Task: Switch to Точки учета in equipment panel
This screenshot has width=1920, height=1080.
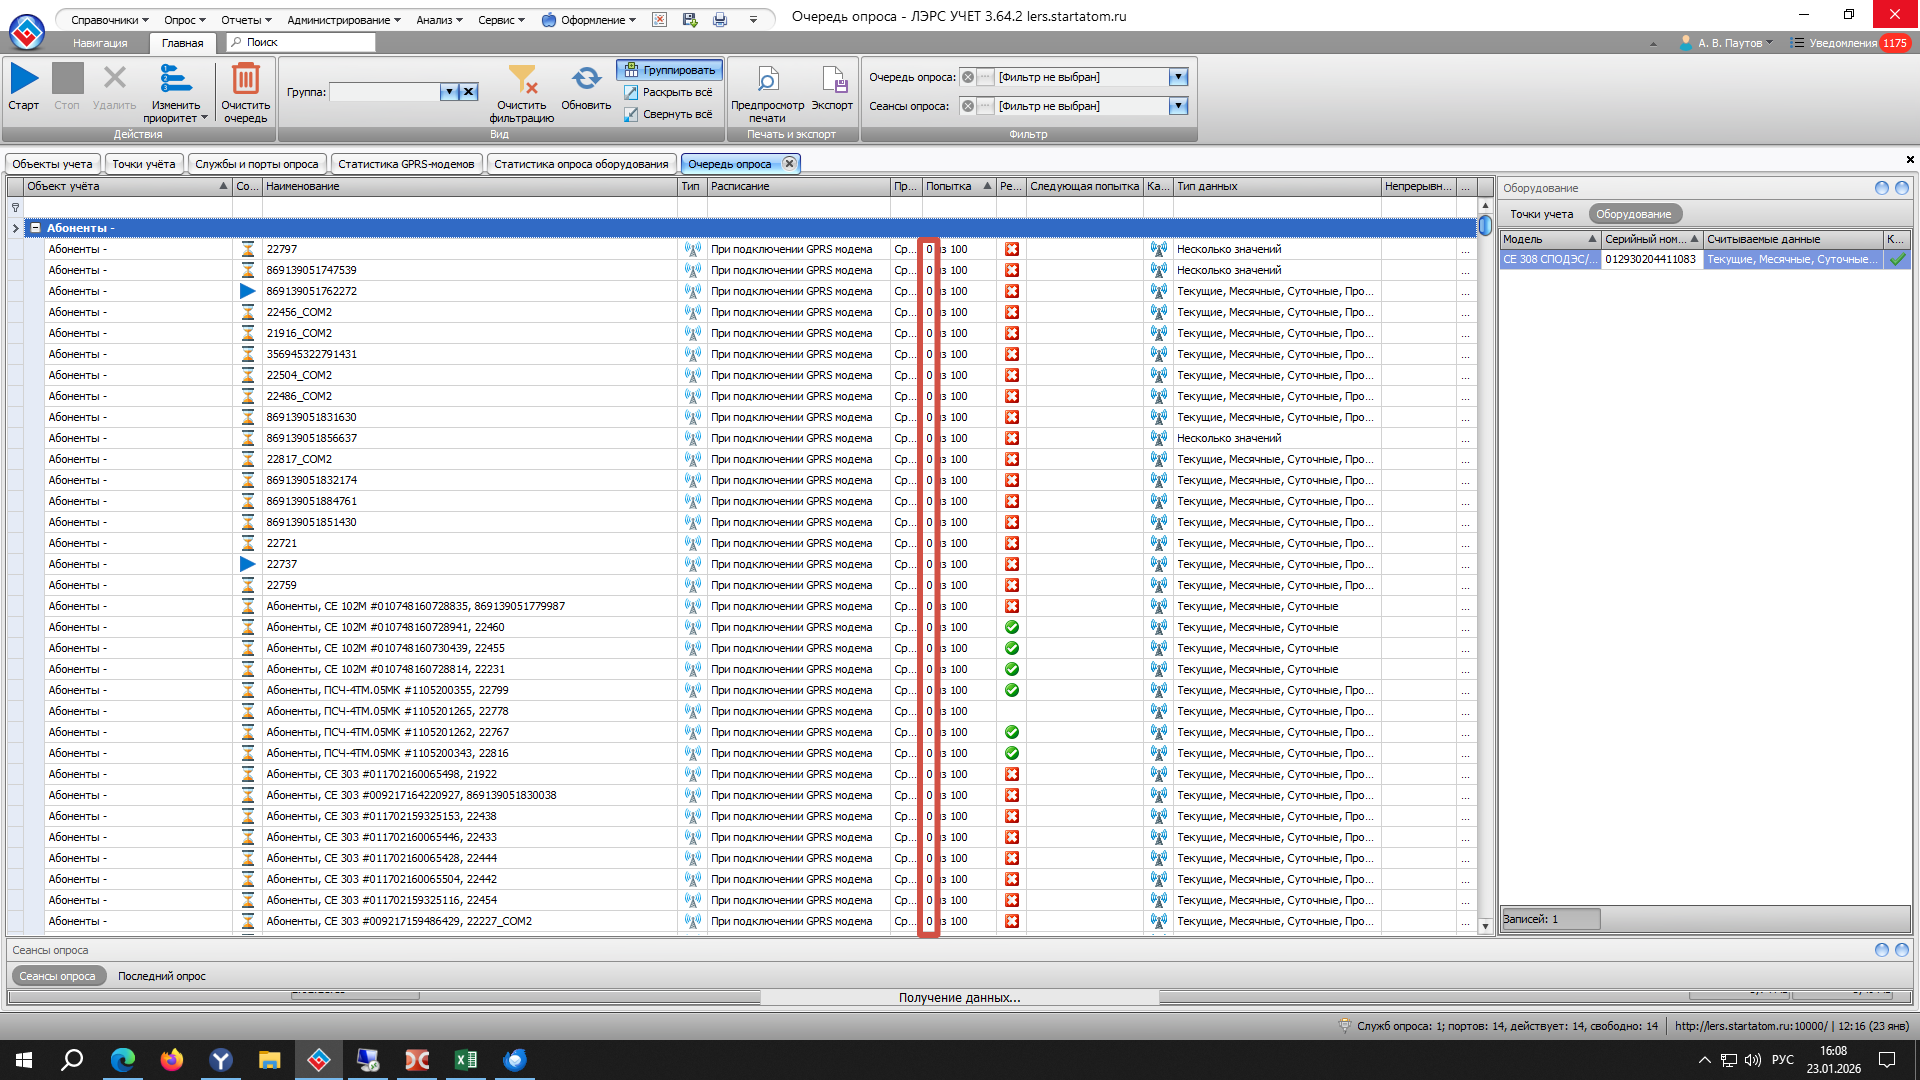Action: 1541,214
